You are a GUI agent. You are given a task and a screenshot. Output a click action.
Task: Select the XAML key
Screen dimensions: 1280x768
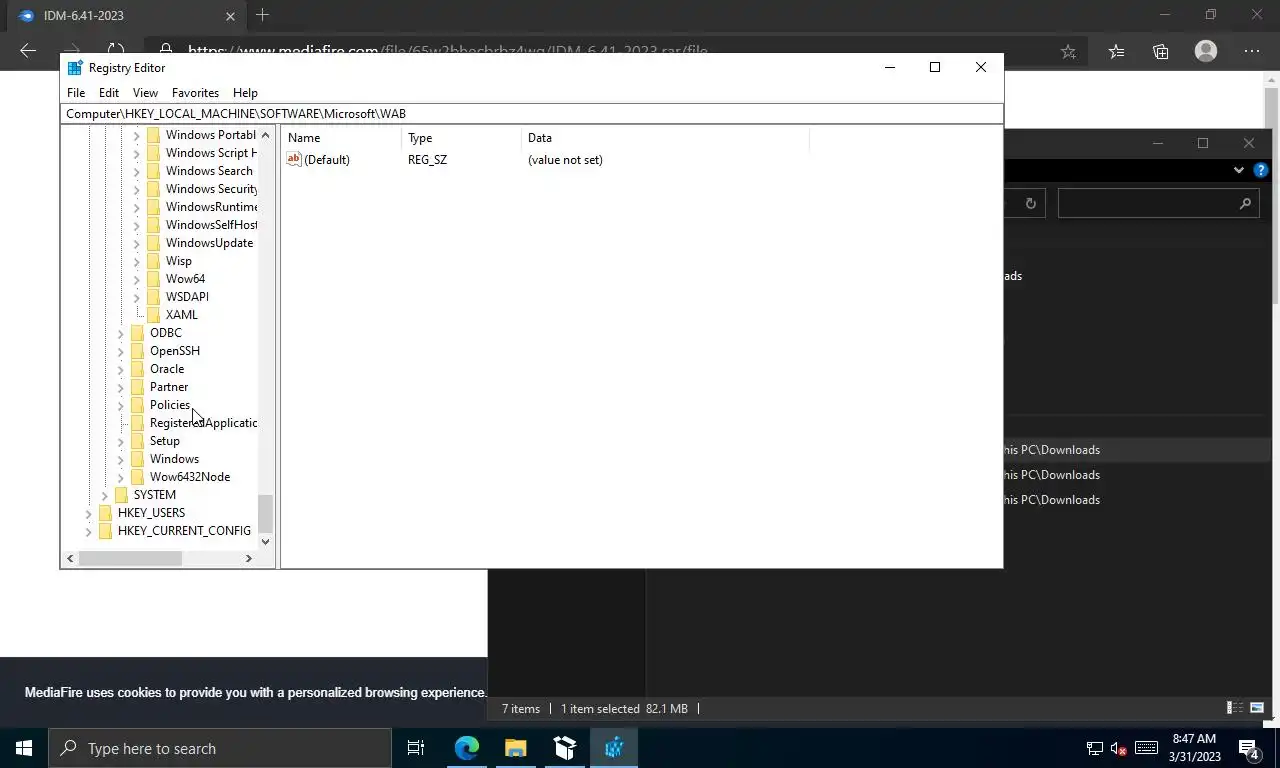(x=181, y=315)
